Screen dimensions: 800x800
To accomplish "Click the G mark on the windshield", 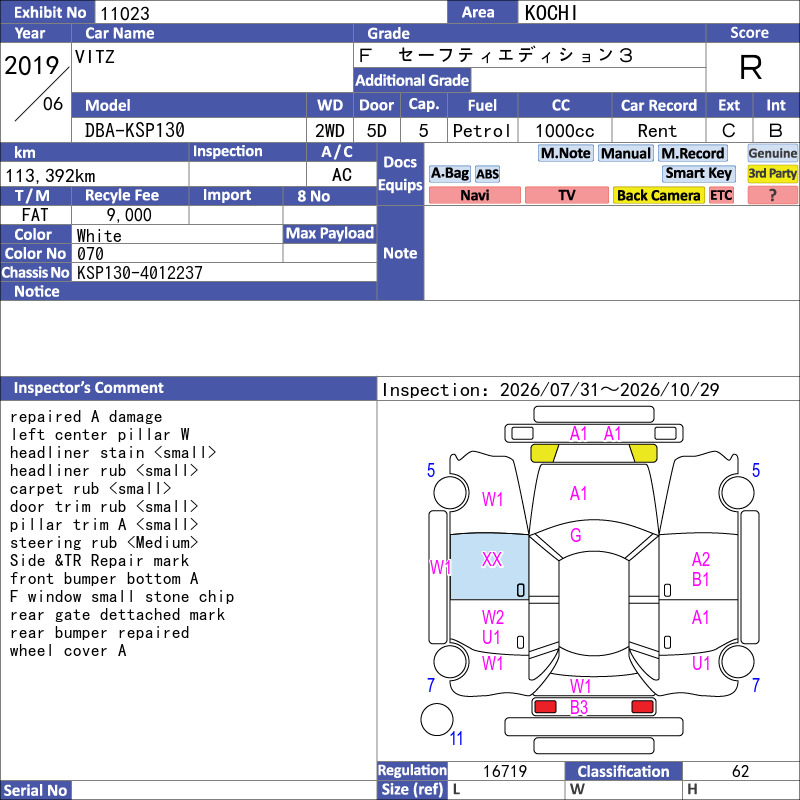I will [576, 535].
